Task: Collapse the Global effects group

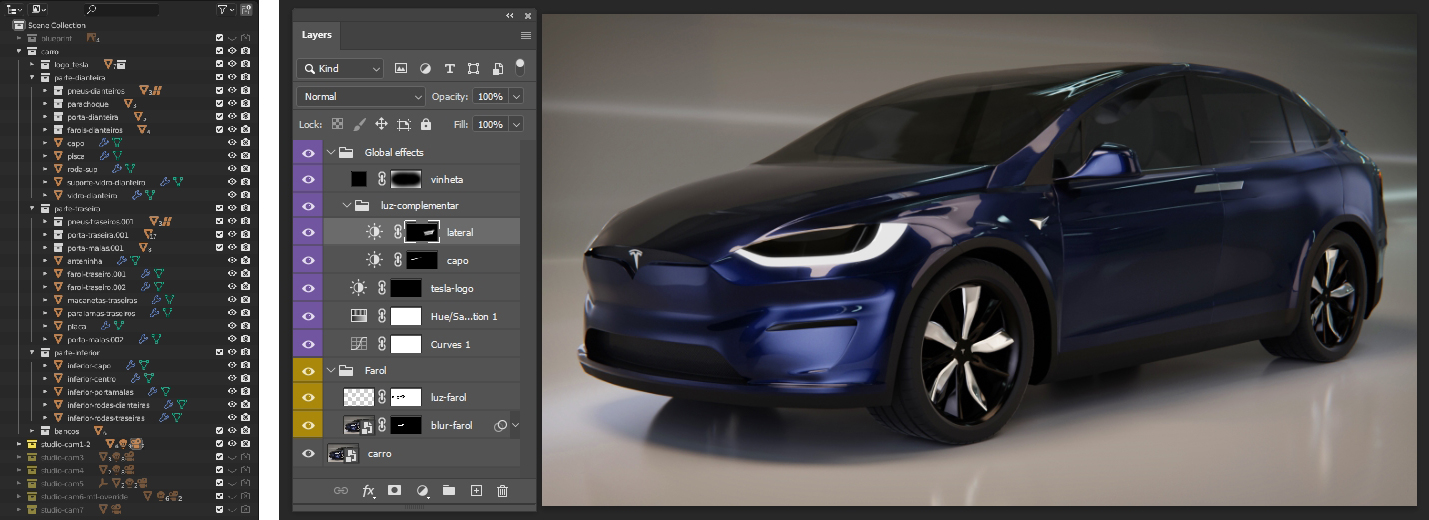Action: coord(331,153)
